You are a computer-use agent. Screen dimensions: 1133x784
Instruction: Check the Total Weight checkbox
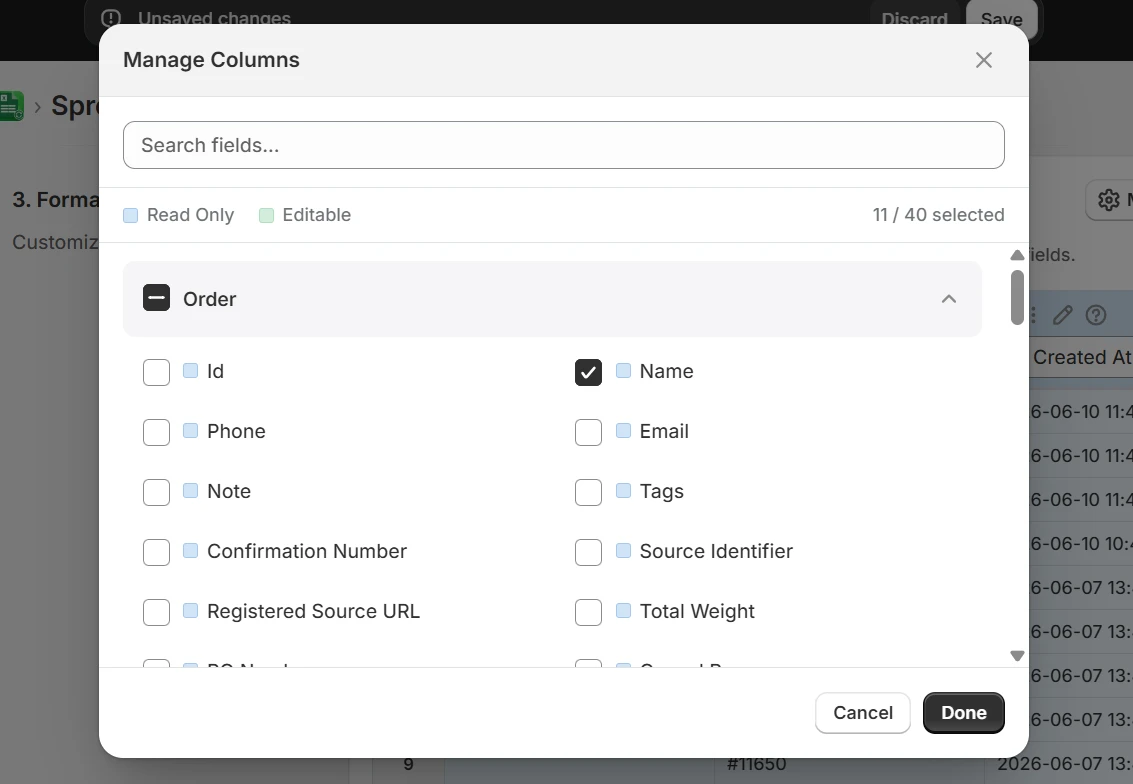588,612
